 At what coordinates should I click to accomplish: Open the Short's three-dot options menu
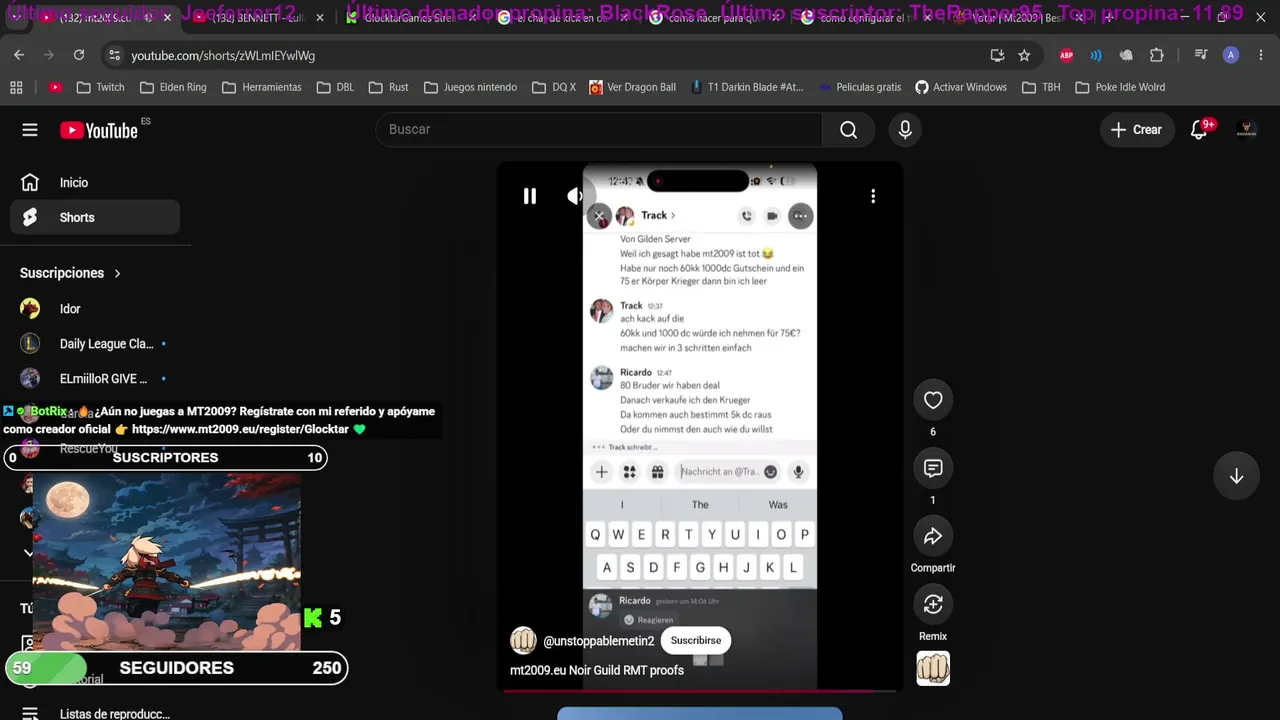(x=873, y=196)
